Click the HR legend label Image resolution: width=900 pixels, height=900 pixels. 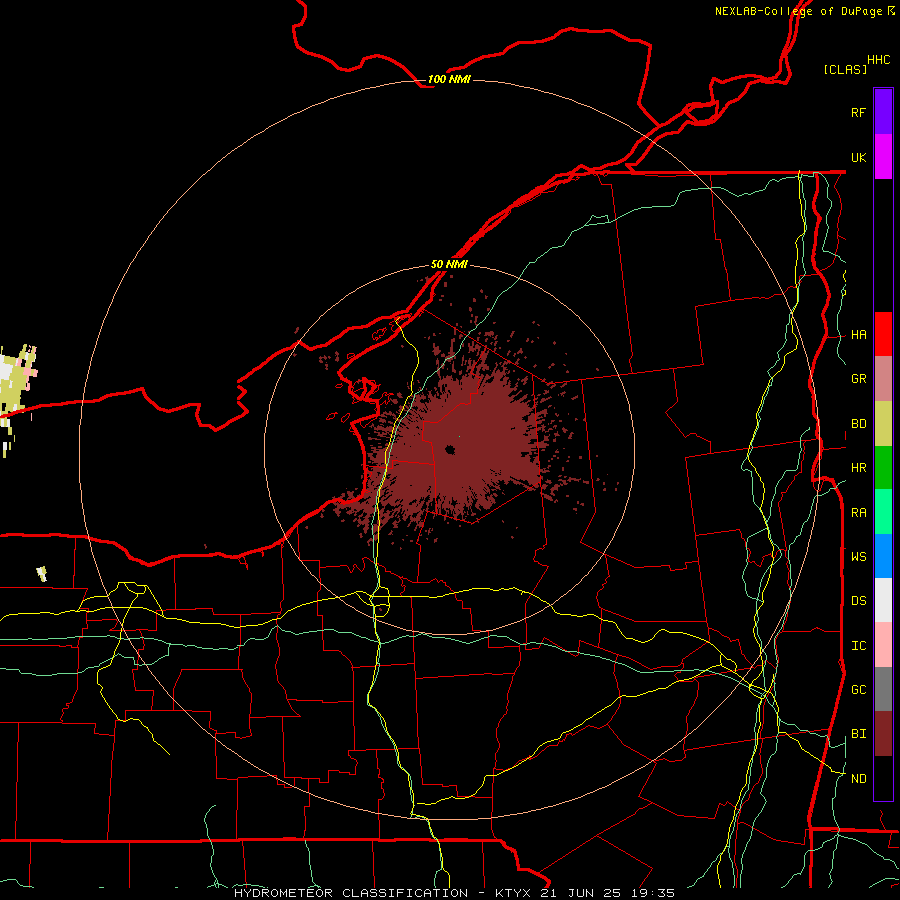(858, 468)
